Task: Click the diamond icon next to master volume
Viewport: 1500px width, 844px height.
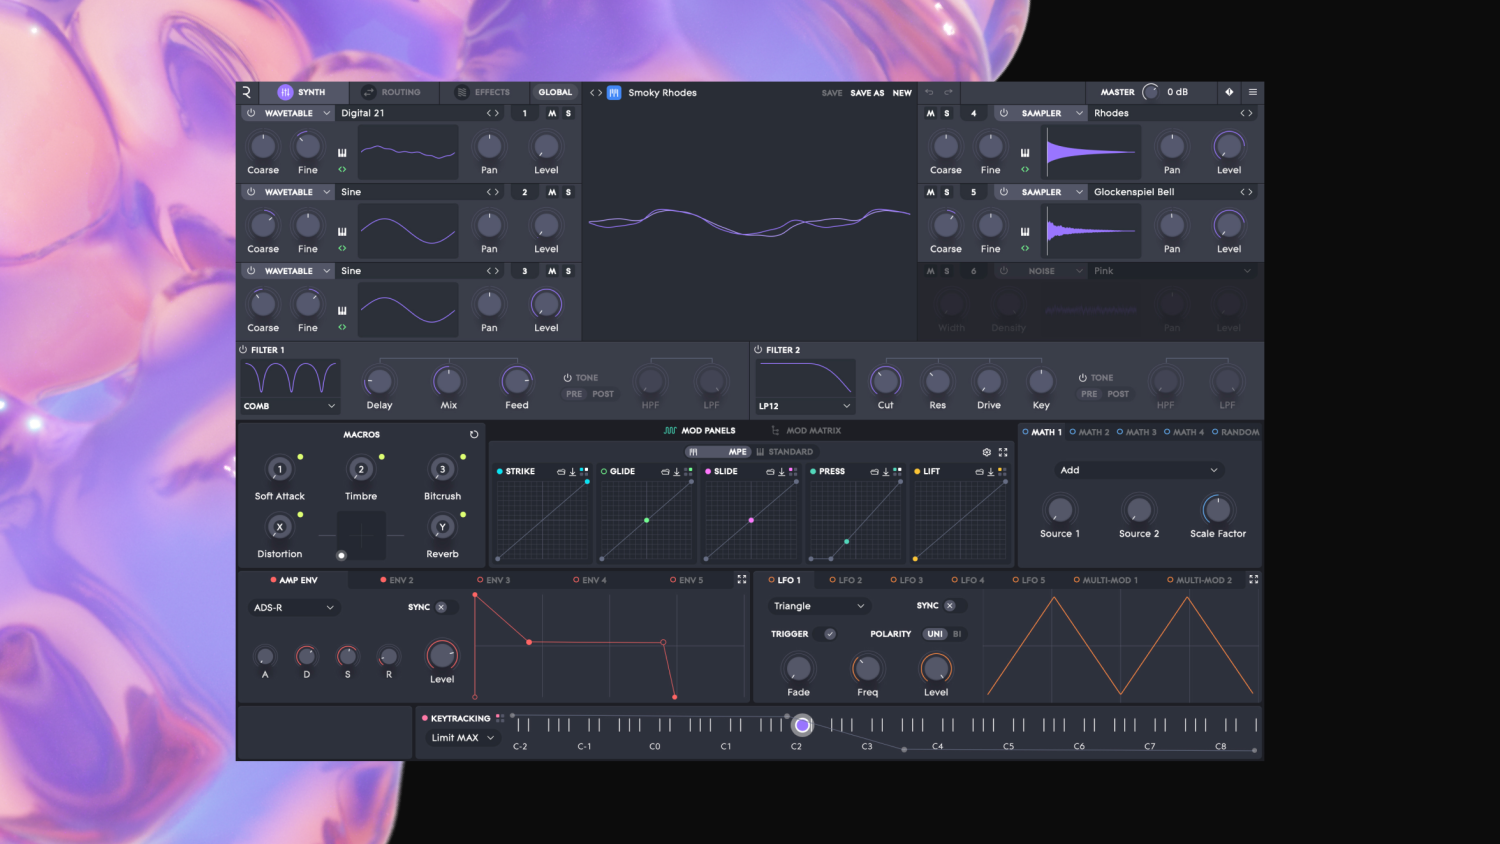Action: (x=1229, y=92)
